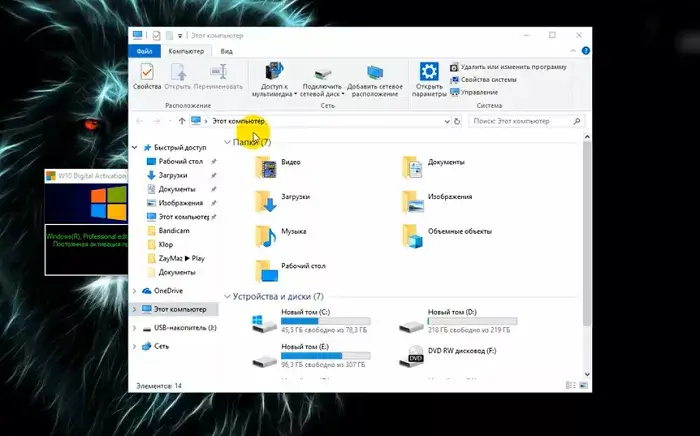Click Добавить сетевое расположение icon
The height and width of the screenshot is (436, 700).
click(x=375, y=73)
